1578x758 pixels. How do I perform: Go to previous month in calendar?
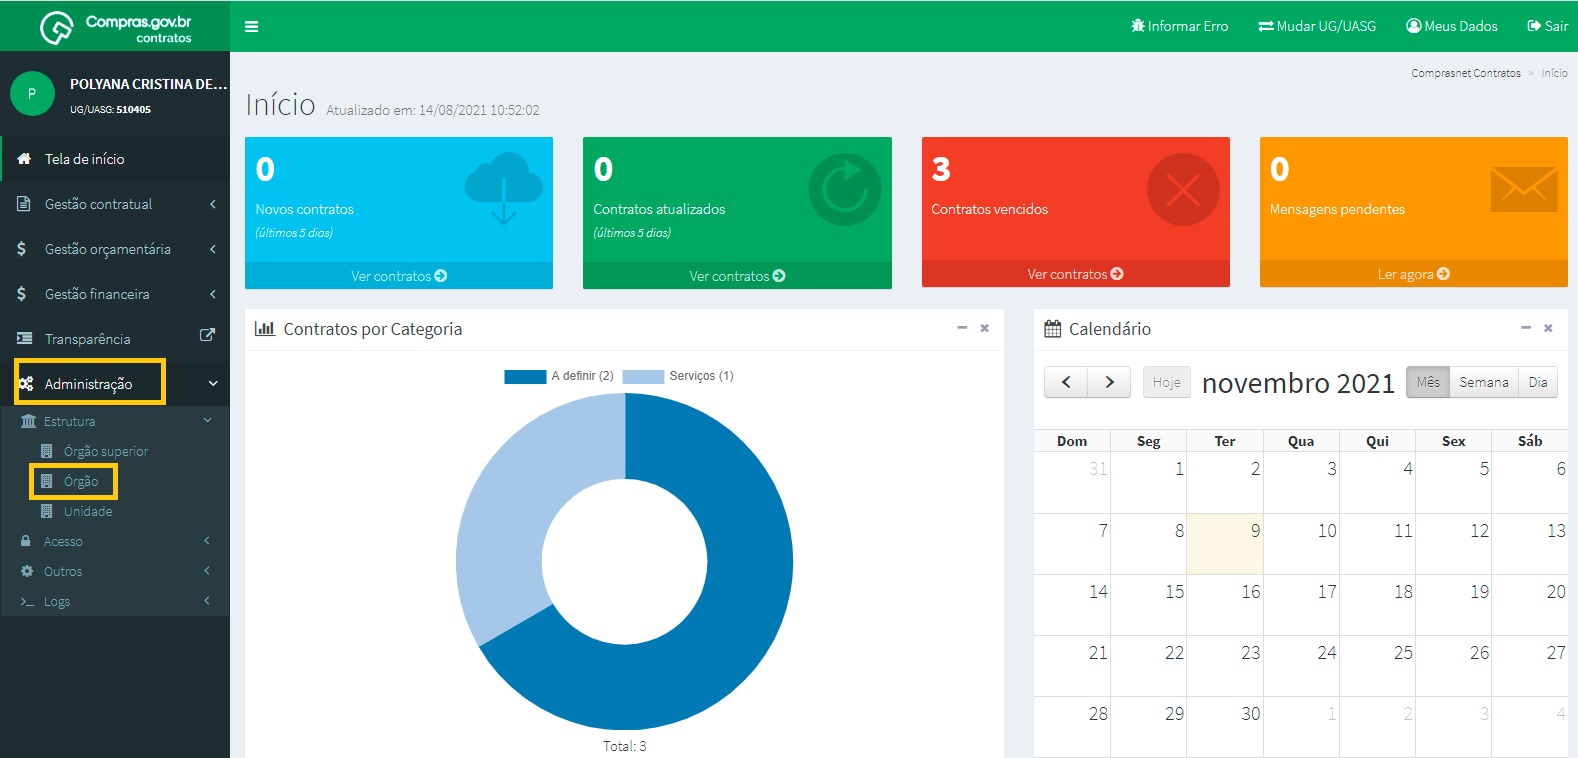pyautogui.click(x=1066, y=382)
